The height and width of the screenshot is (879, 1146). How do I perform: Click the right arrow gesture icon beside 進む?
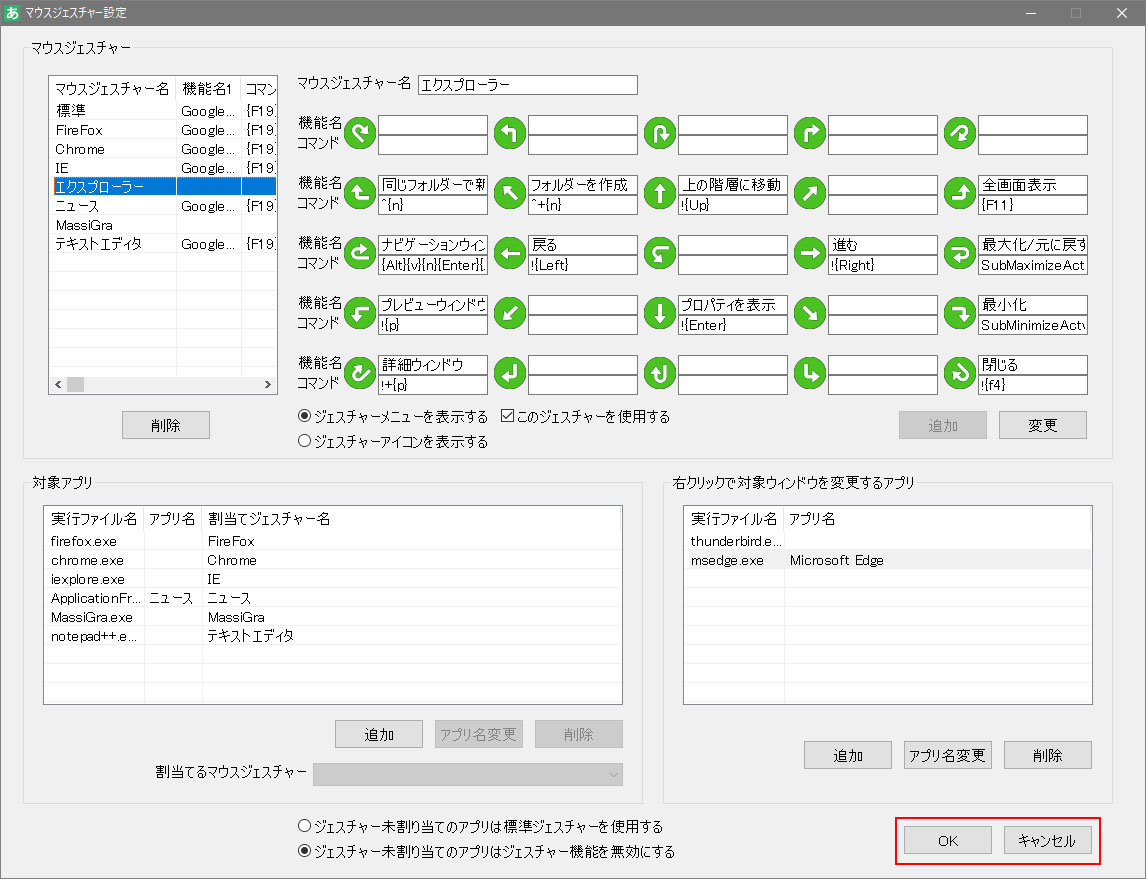(x=809, y=254)
